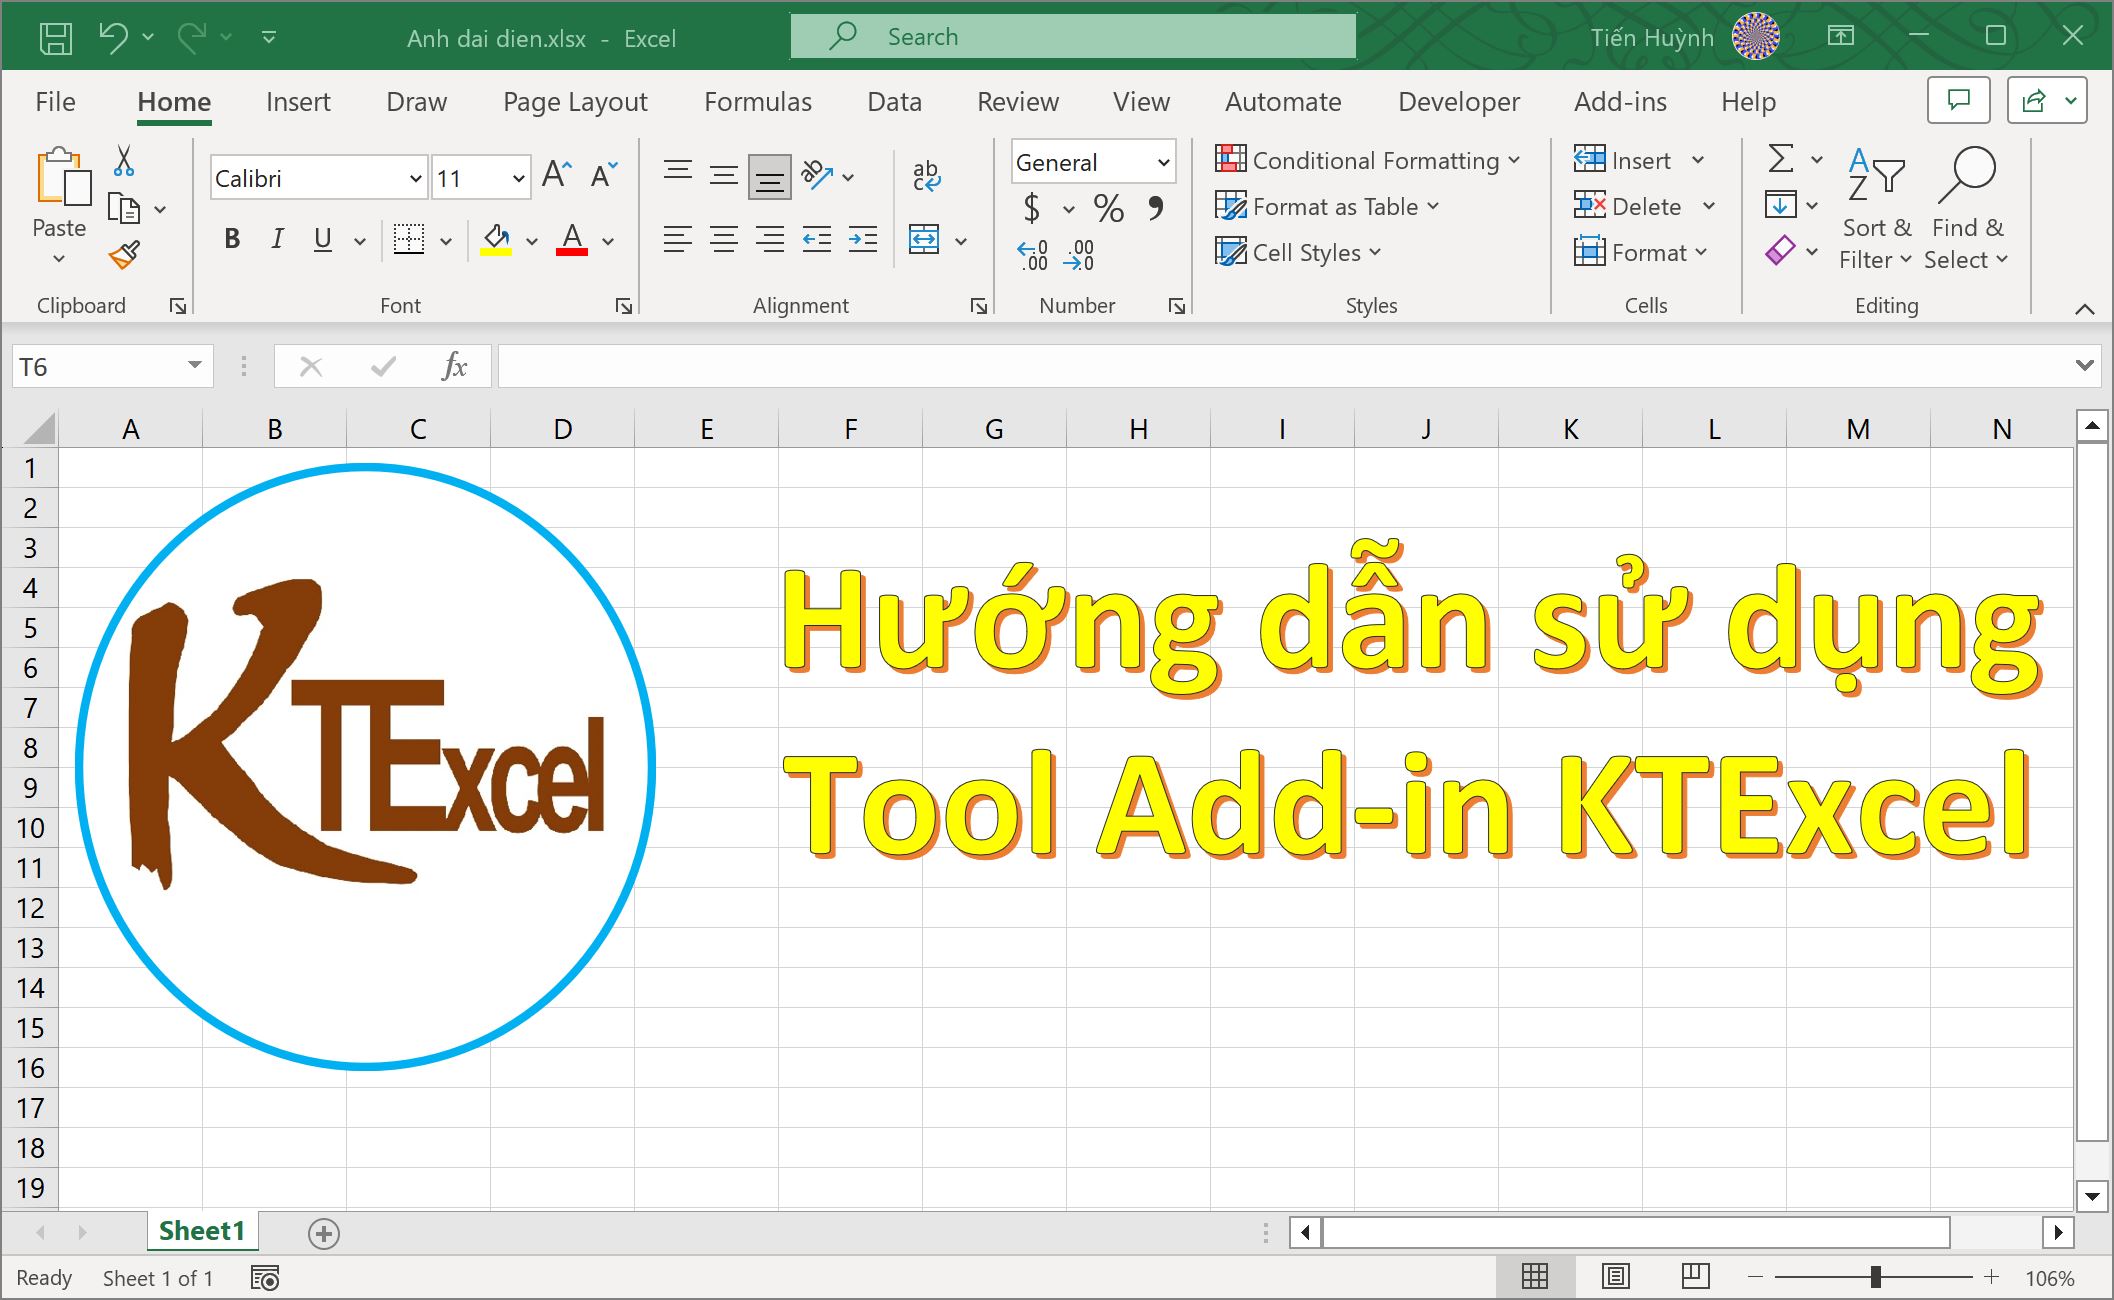Decrease the indent

click(x=816, y=239)
